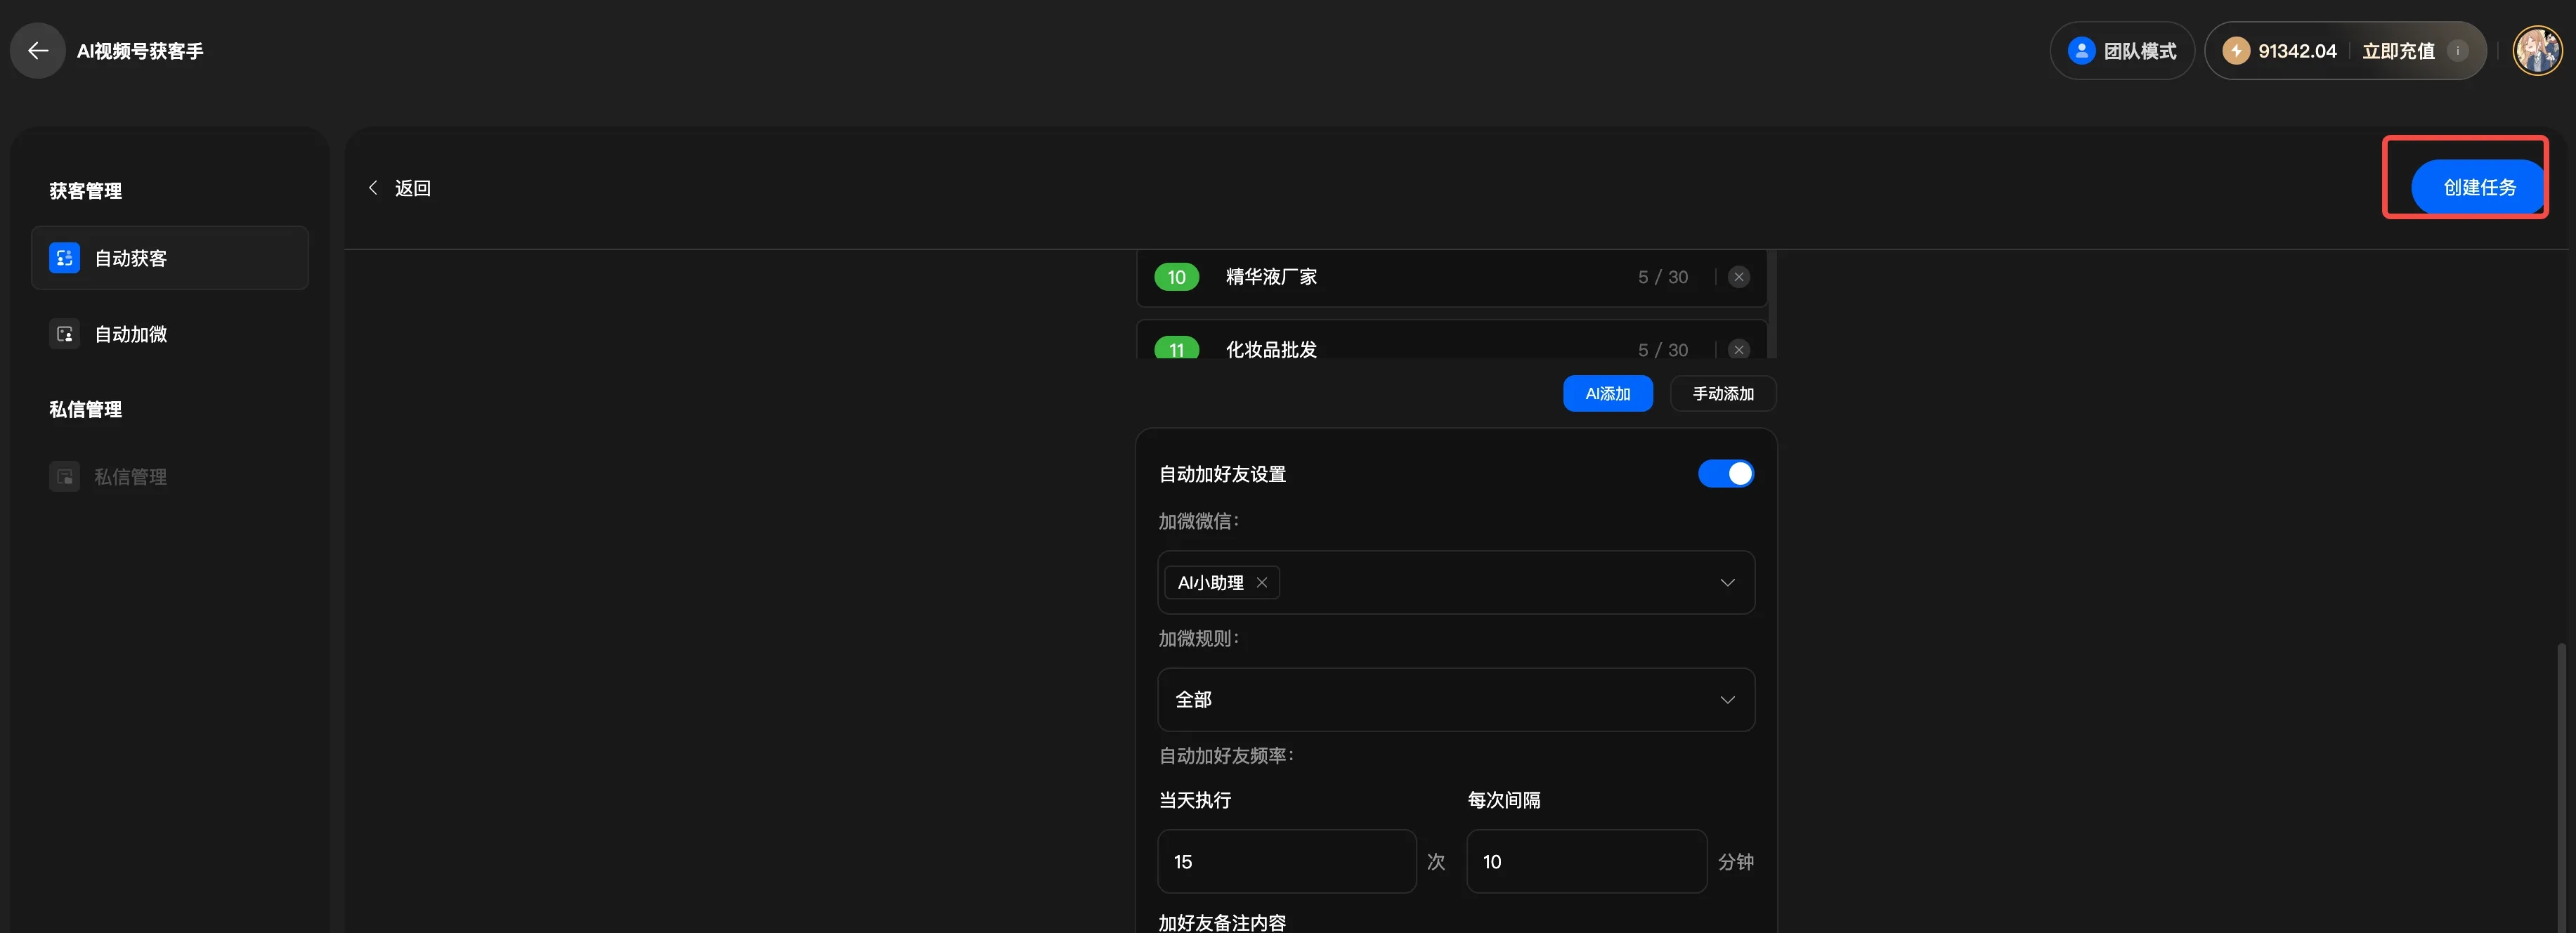Click the 自动获客 sidebar icon
Viewport: 2576px width, 933px height.
(x=64, y=258)
